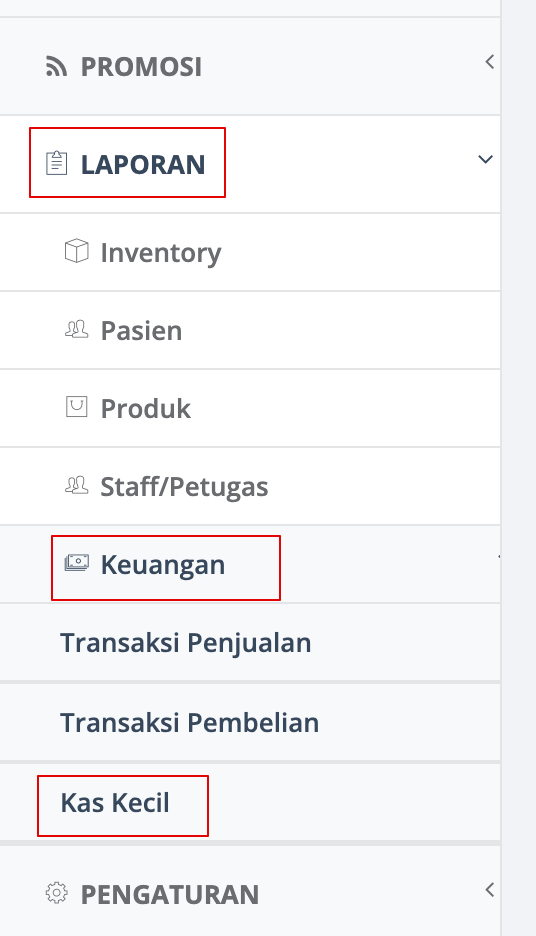Viewport: 536px width, 936px height.
Task: Open Transaksi Pembelian report link
Action: coord(250,722)
